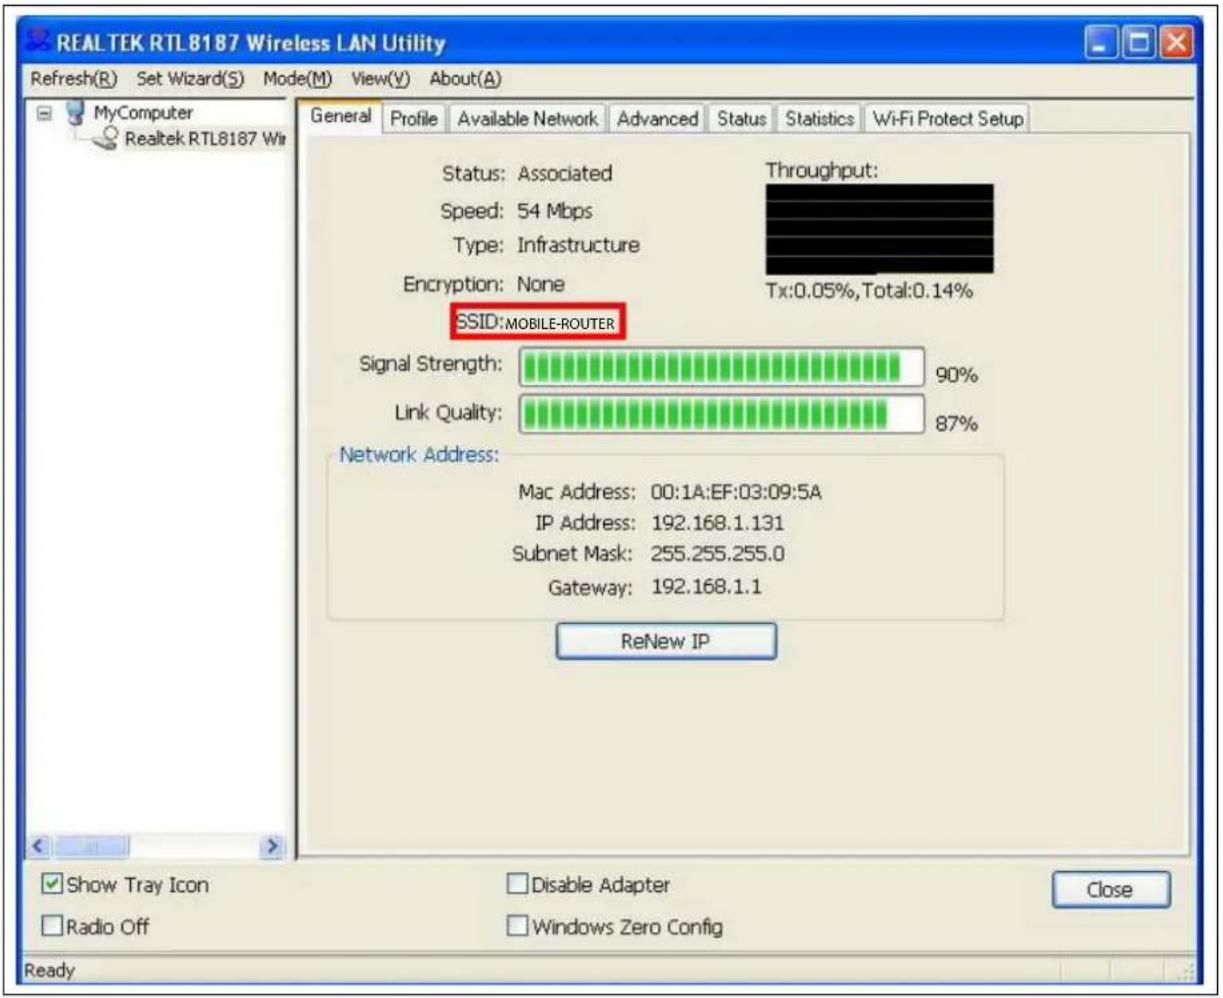Minimize the Wireless LAN Utility window
The image size is (1223, 998).
(1101, 43)
